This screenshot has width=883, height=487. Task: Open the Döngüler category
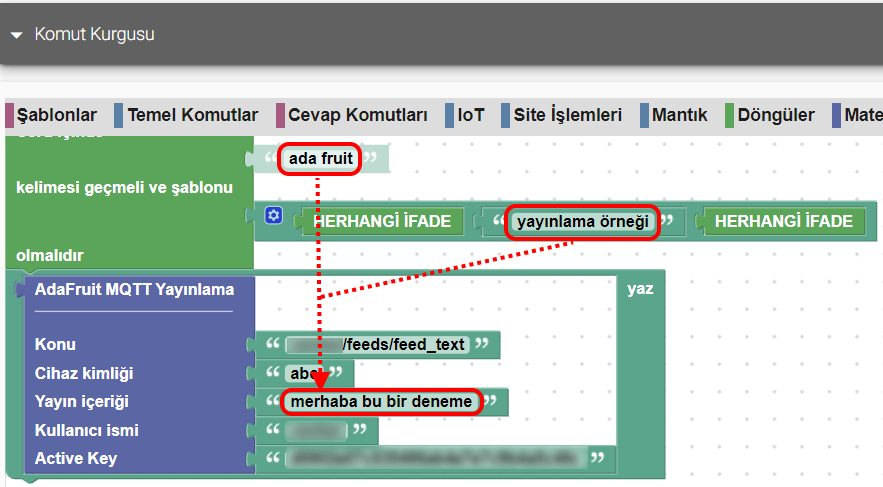click(x=775, y=115)
